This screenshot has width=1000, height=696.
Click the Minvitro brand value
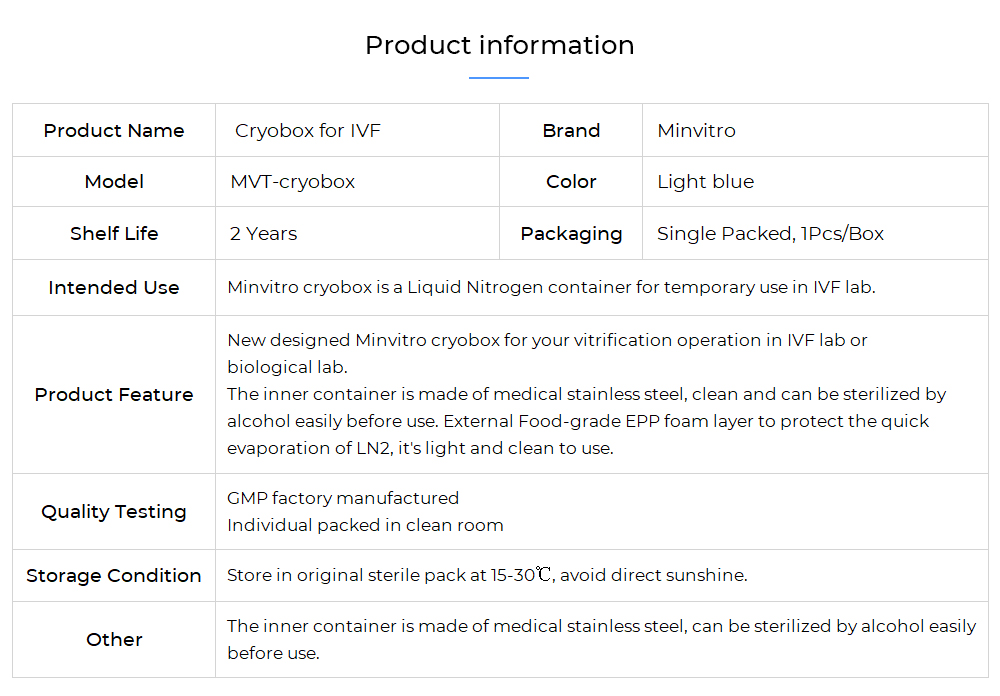click(696, 131)
